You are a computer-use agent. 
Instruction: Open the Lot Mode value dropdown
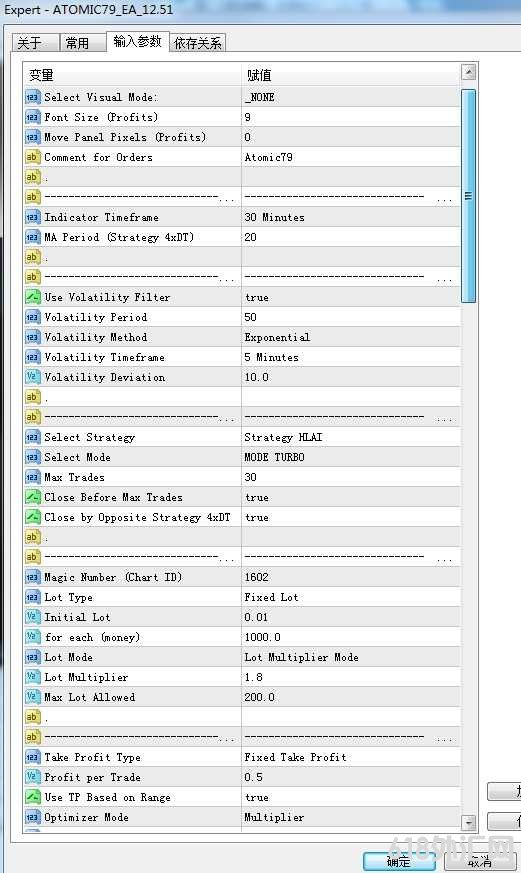click(351, 658)
